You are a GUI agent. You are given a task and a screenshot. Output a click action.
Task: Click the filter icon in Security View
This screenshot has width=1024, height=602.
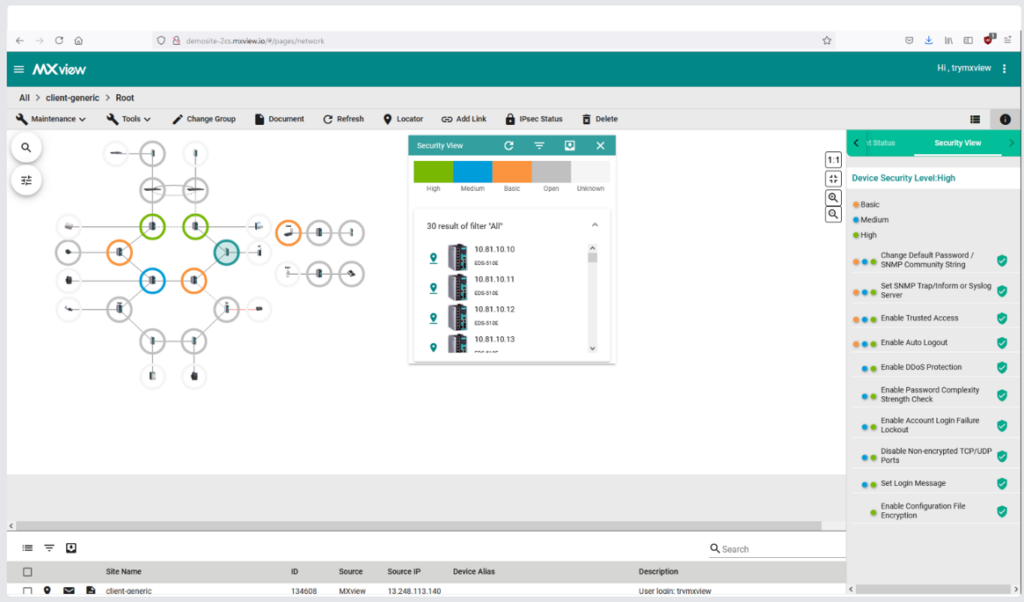[539, 146]
